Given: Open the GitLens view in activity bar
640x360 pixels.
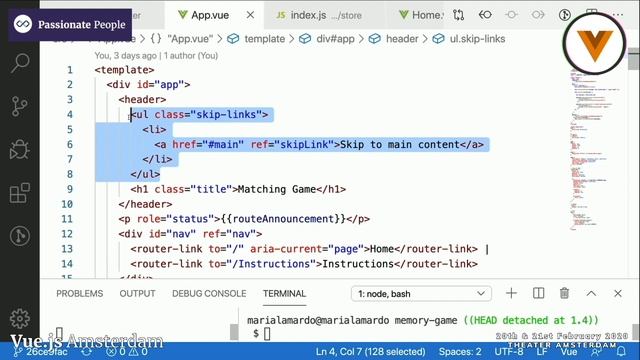Looking at the screenshot, I should point(20,236).
